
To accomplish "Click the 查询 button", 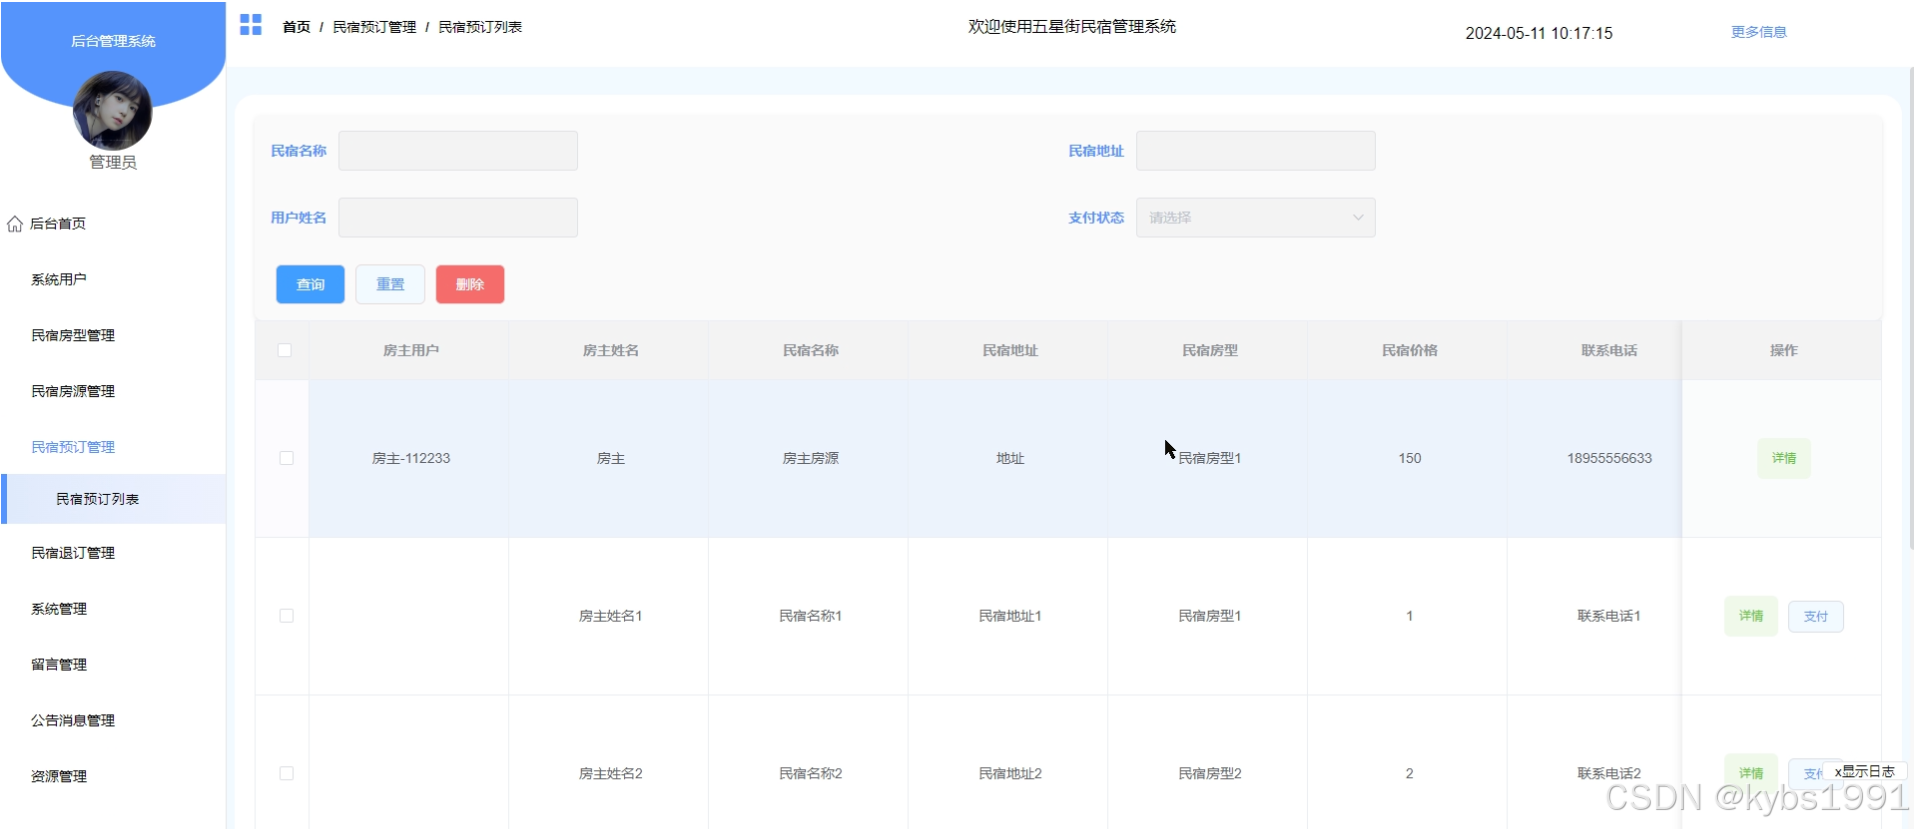I will pos(310,285).
